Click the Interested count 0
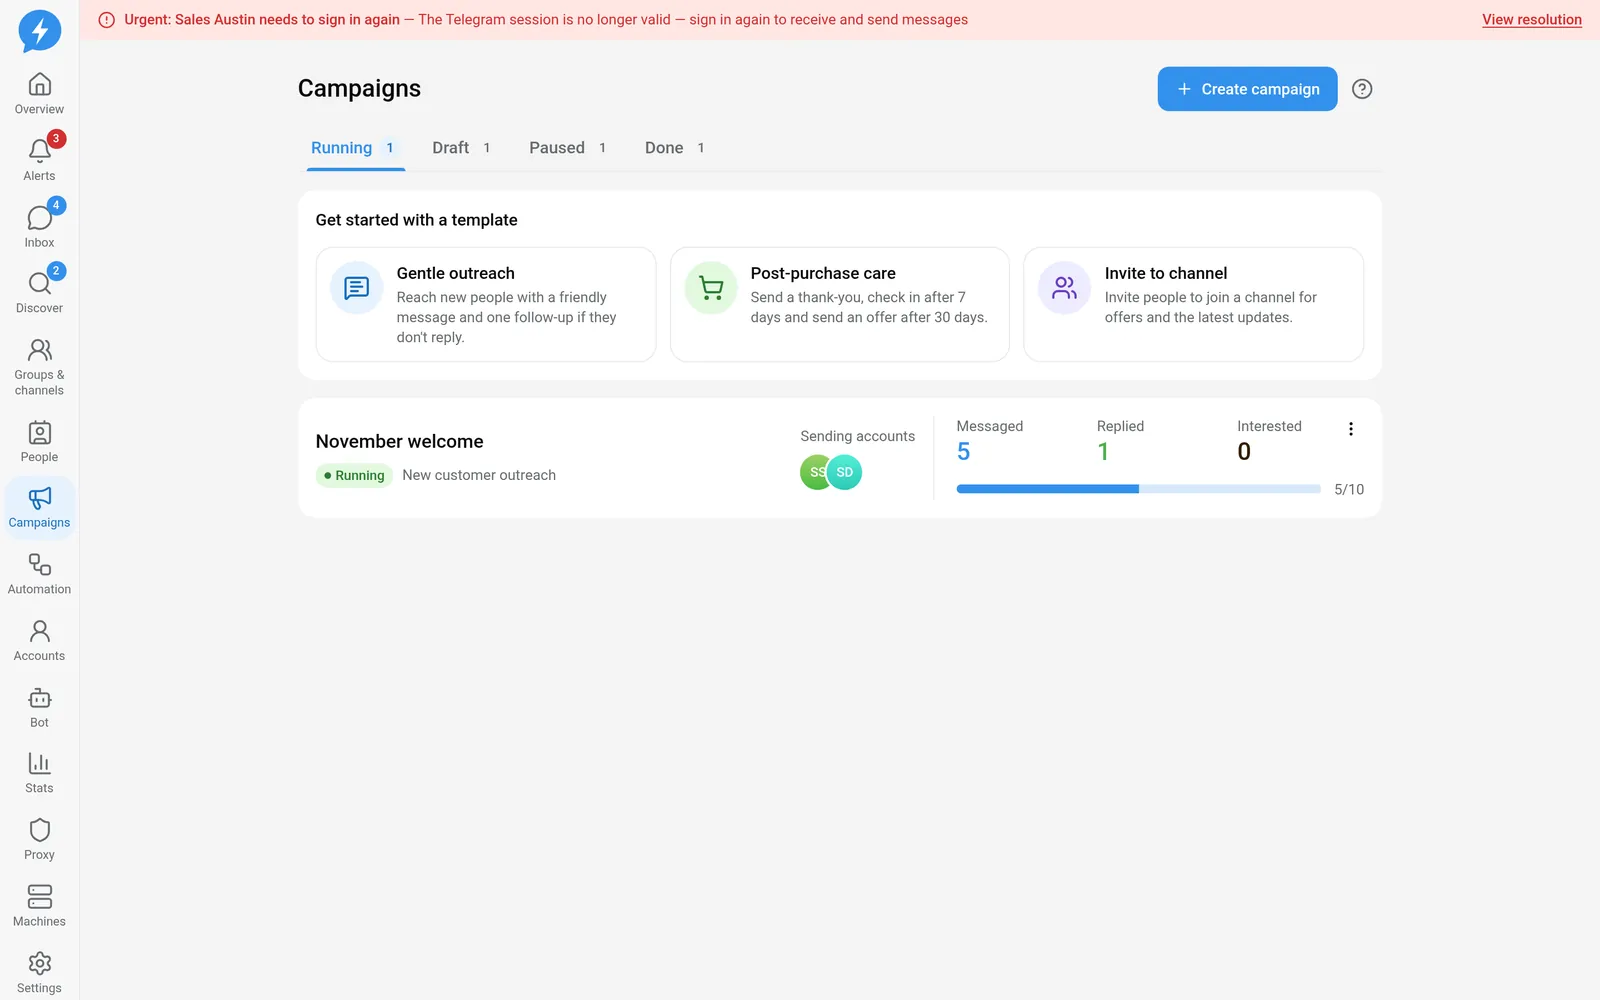 [x=1244, y=452]
